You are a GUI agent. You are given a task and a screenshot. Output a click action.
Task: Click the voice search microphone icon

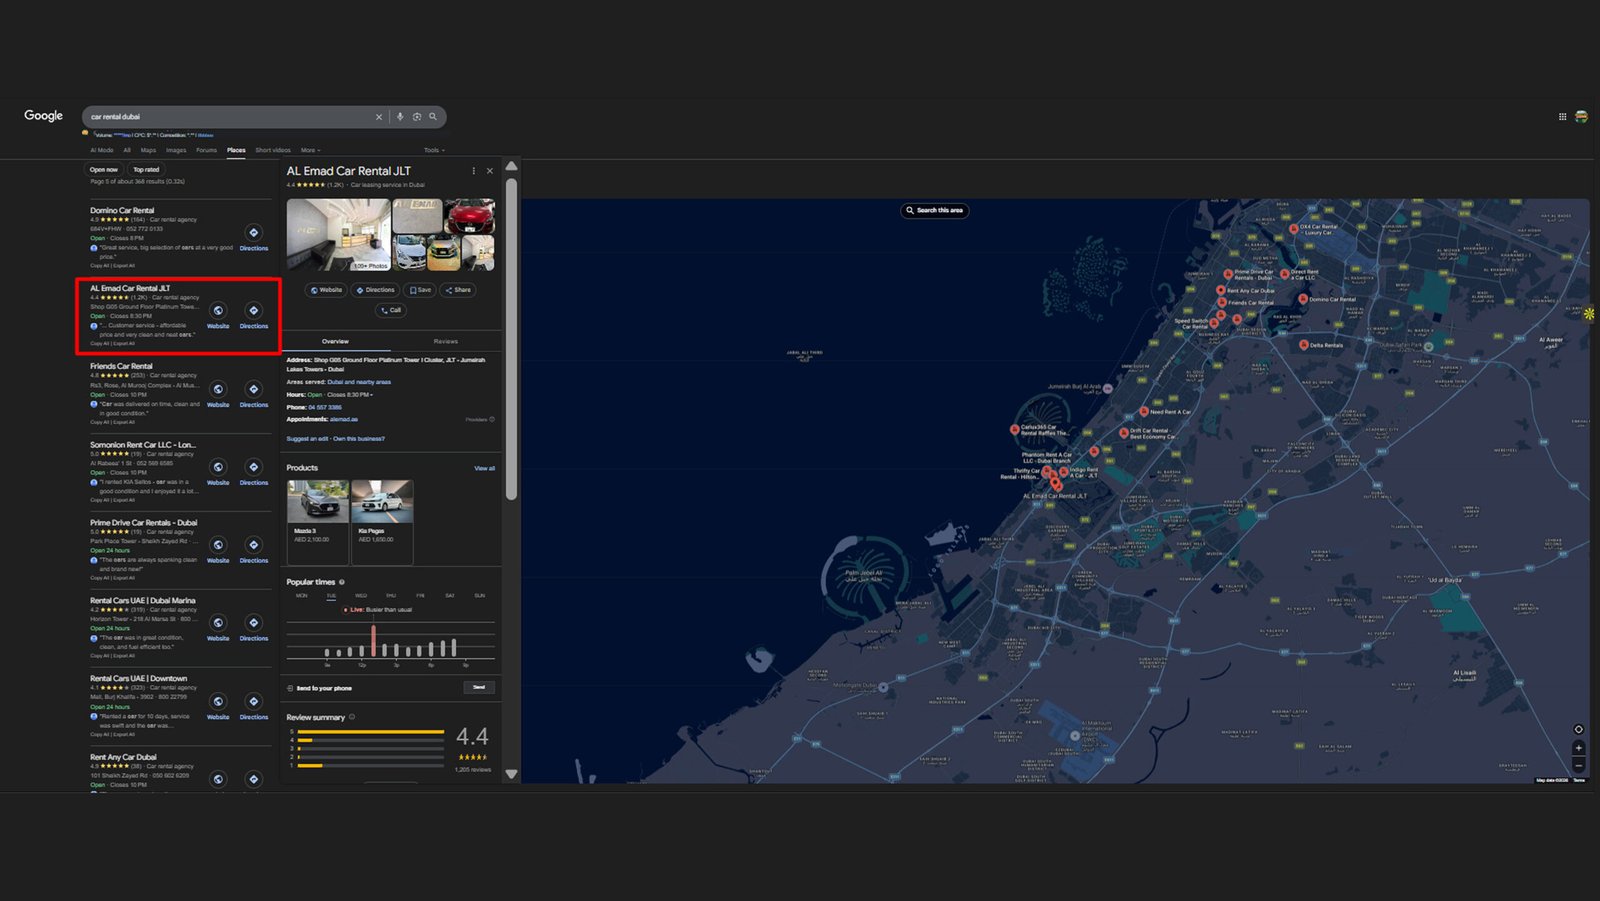400,117
